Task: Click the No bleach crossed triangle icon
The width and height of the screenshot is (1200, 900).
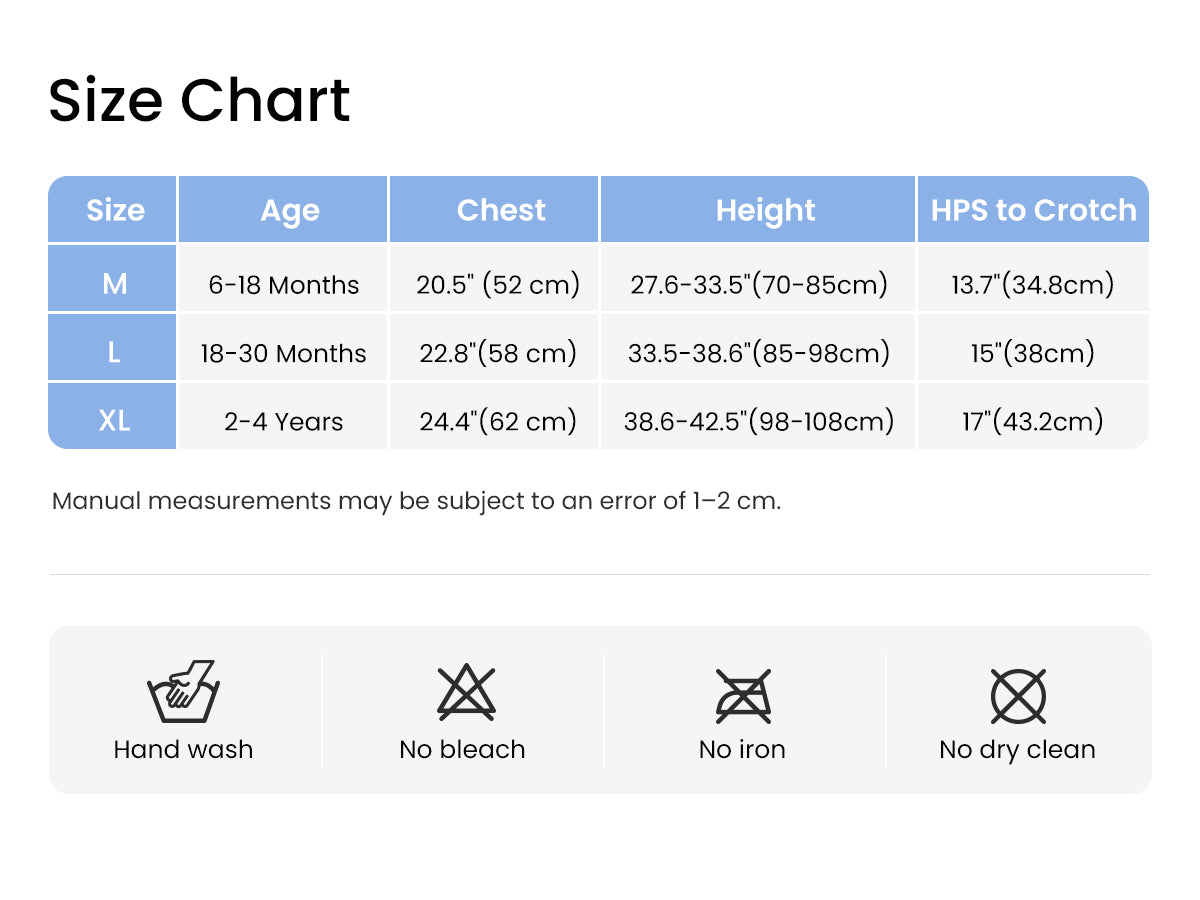Action: (x=467, y=692)
